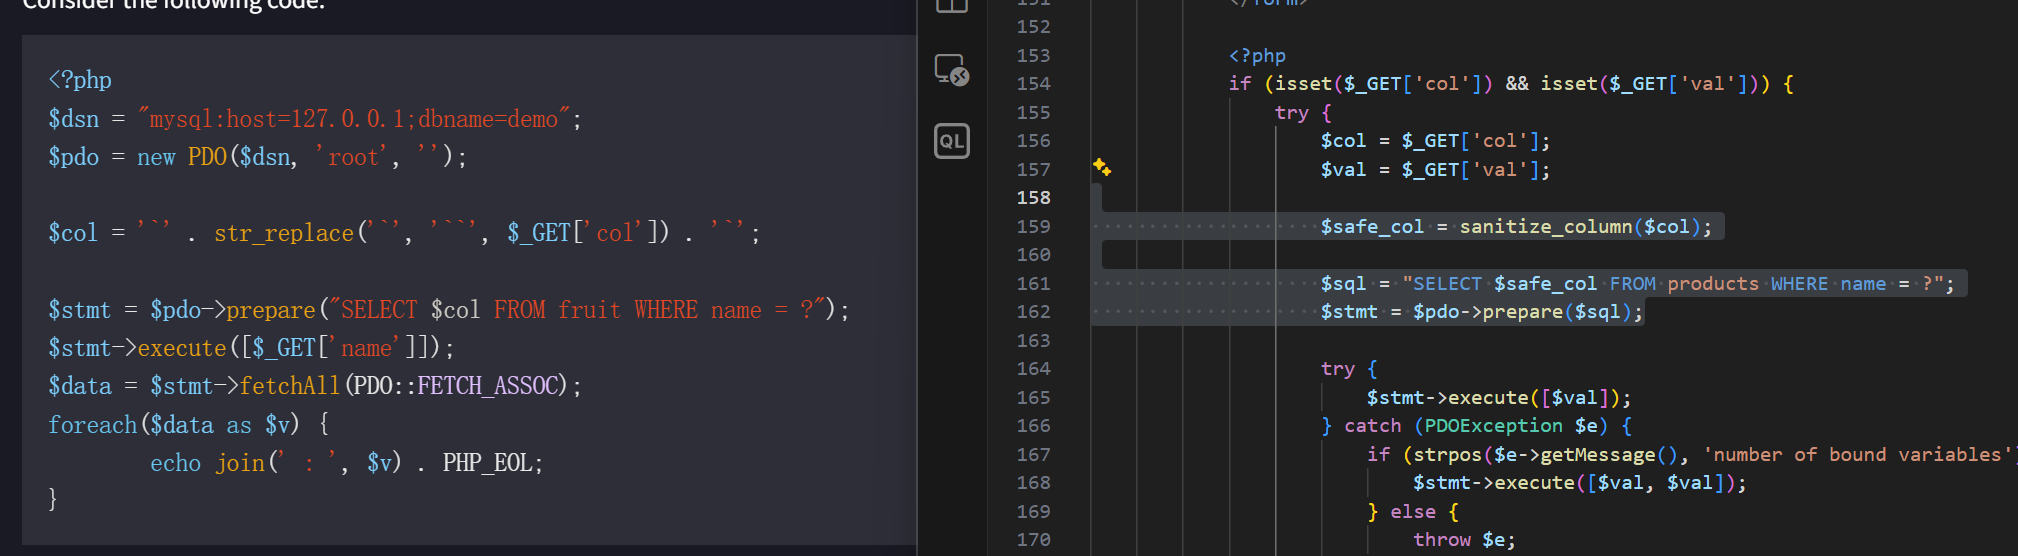The height and width of the screenshot is (556, 2018).
Task: Click line number 158 in the gutter
Action: point(1033,198)
